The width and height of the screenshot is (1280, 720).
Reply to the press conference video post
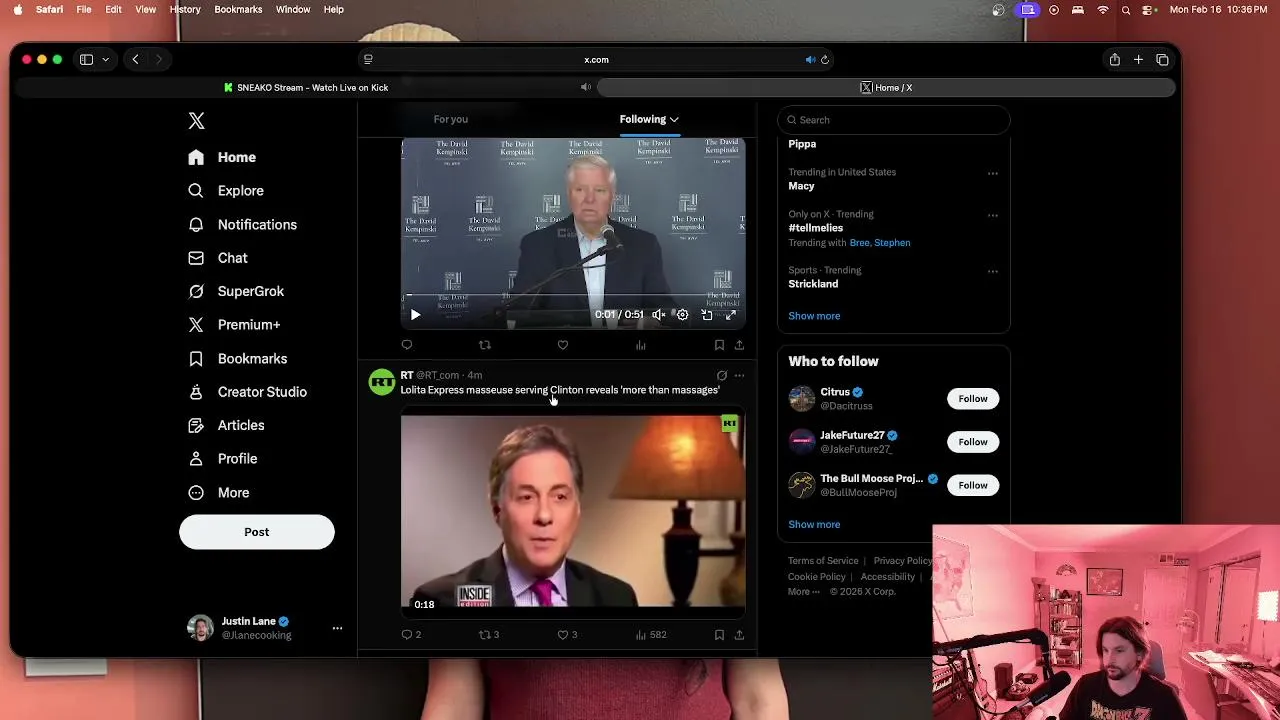pyautogui.click(x=407, y=345)
